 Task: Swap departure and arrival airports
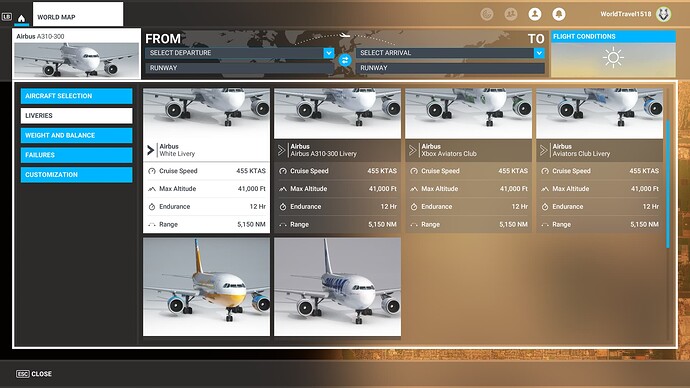(345, 60)
